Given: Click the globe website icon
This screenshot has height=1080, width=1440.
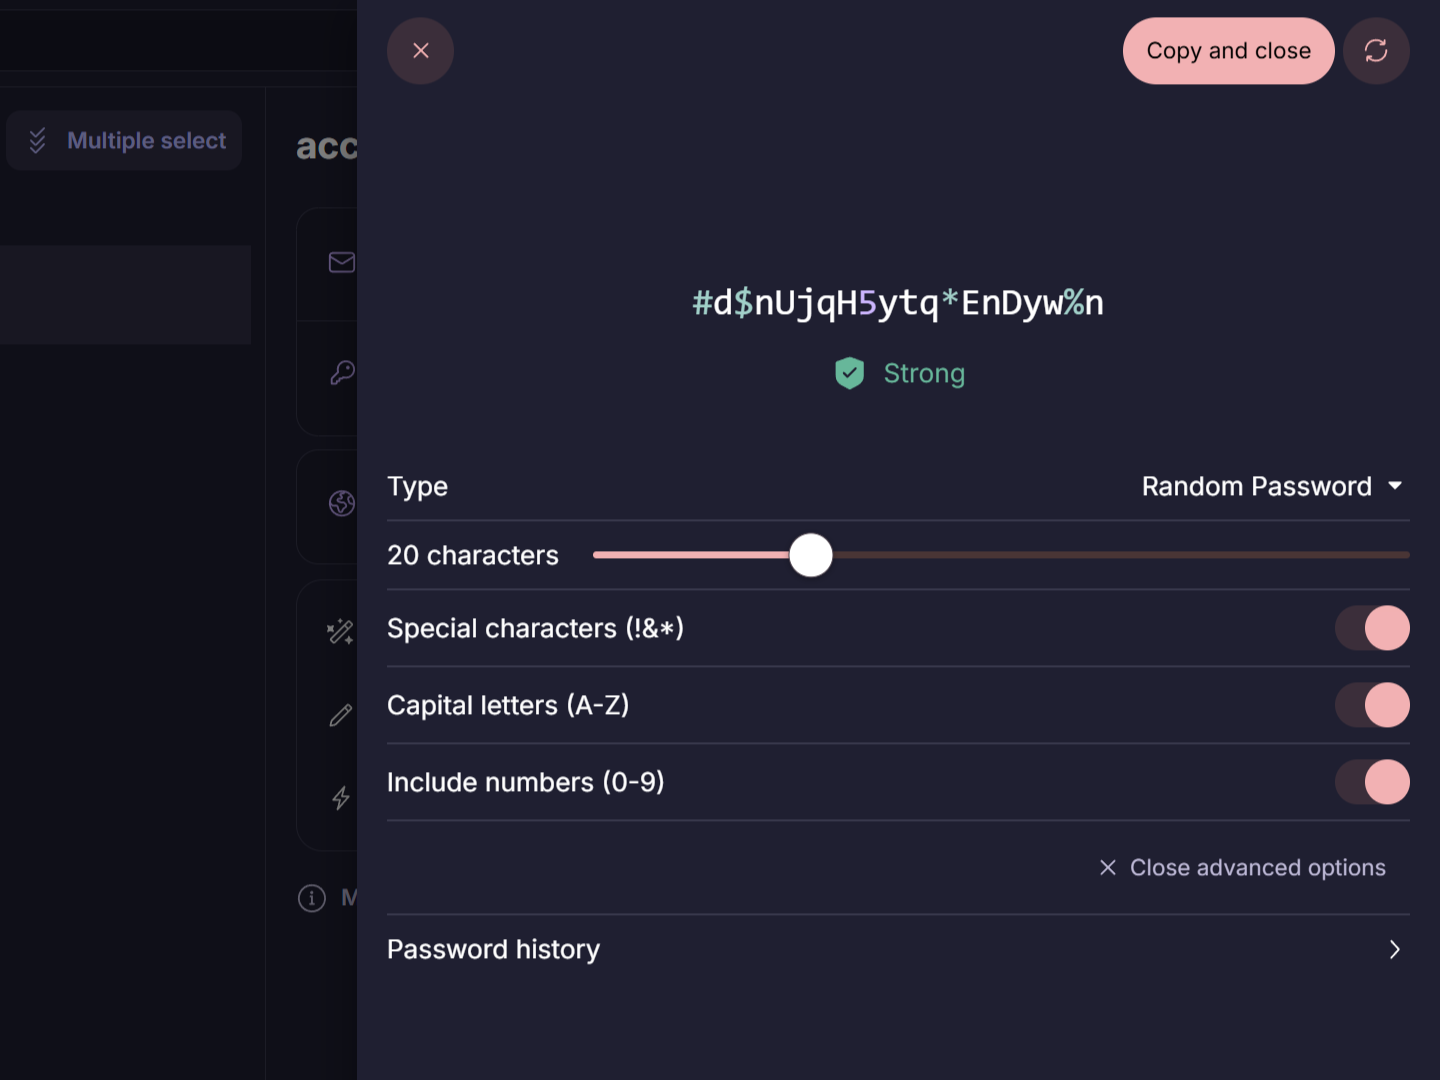Looking at the screenshot, I should [x=341, y=502].
